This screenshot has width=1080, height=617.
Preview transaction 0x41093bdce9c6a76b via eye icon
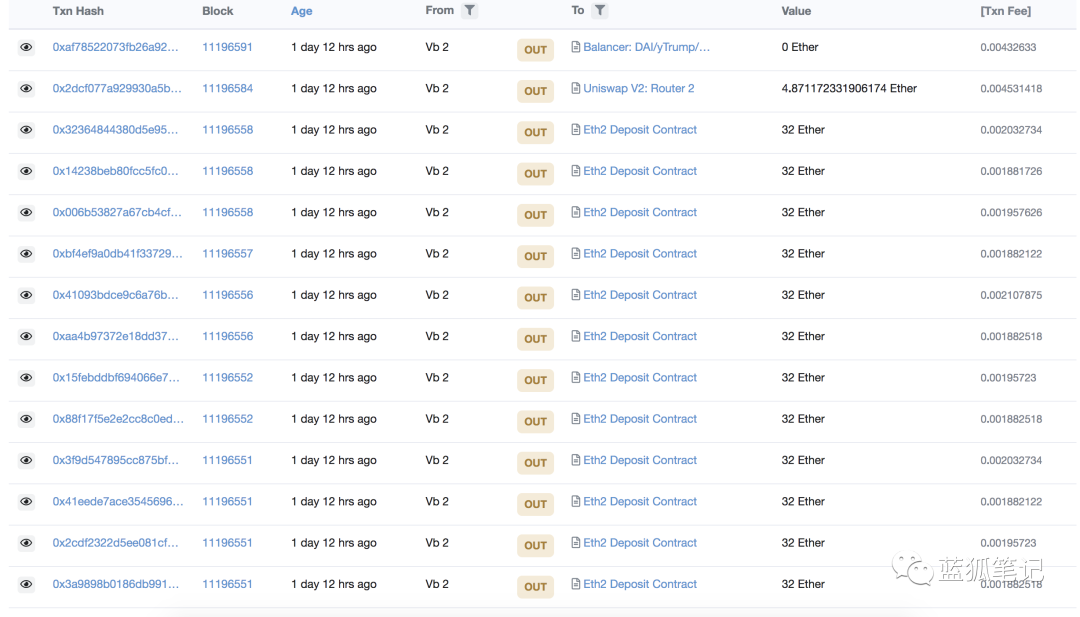click(x=26, y=295)
